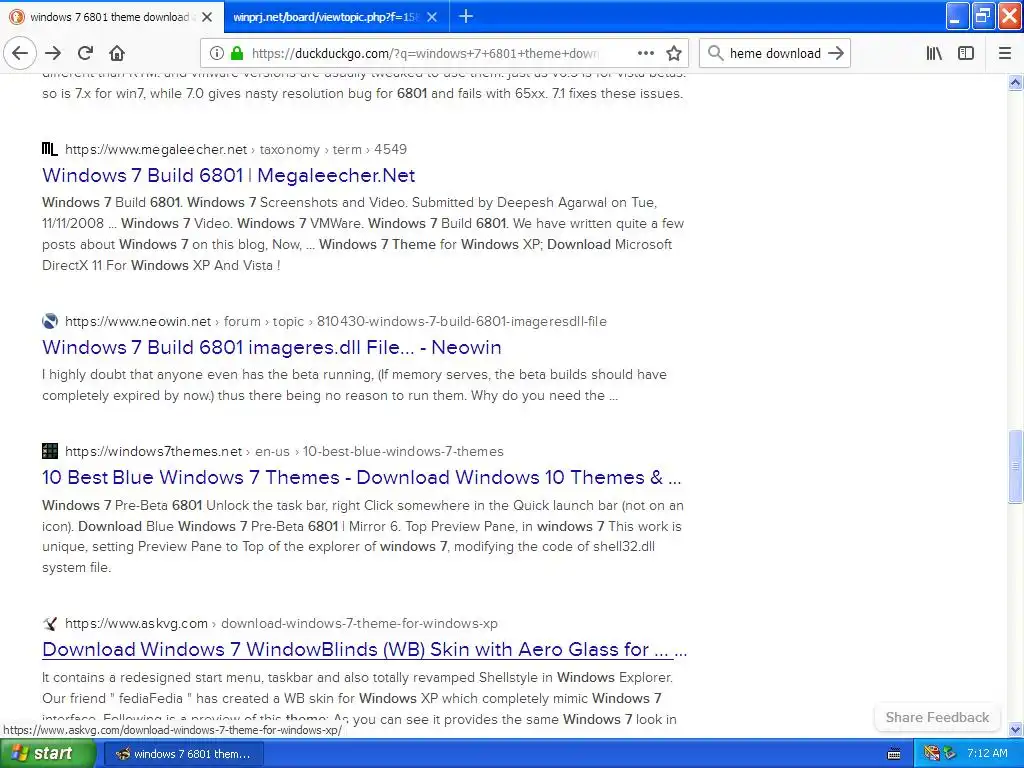This screenshot has width=1024, height=768.
Task: Select the windows 7 6801 theme download tab
Action: pos(112,16)
